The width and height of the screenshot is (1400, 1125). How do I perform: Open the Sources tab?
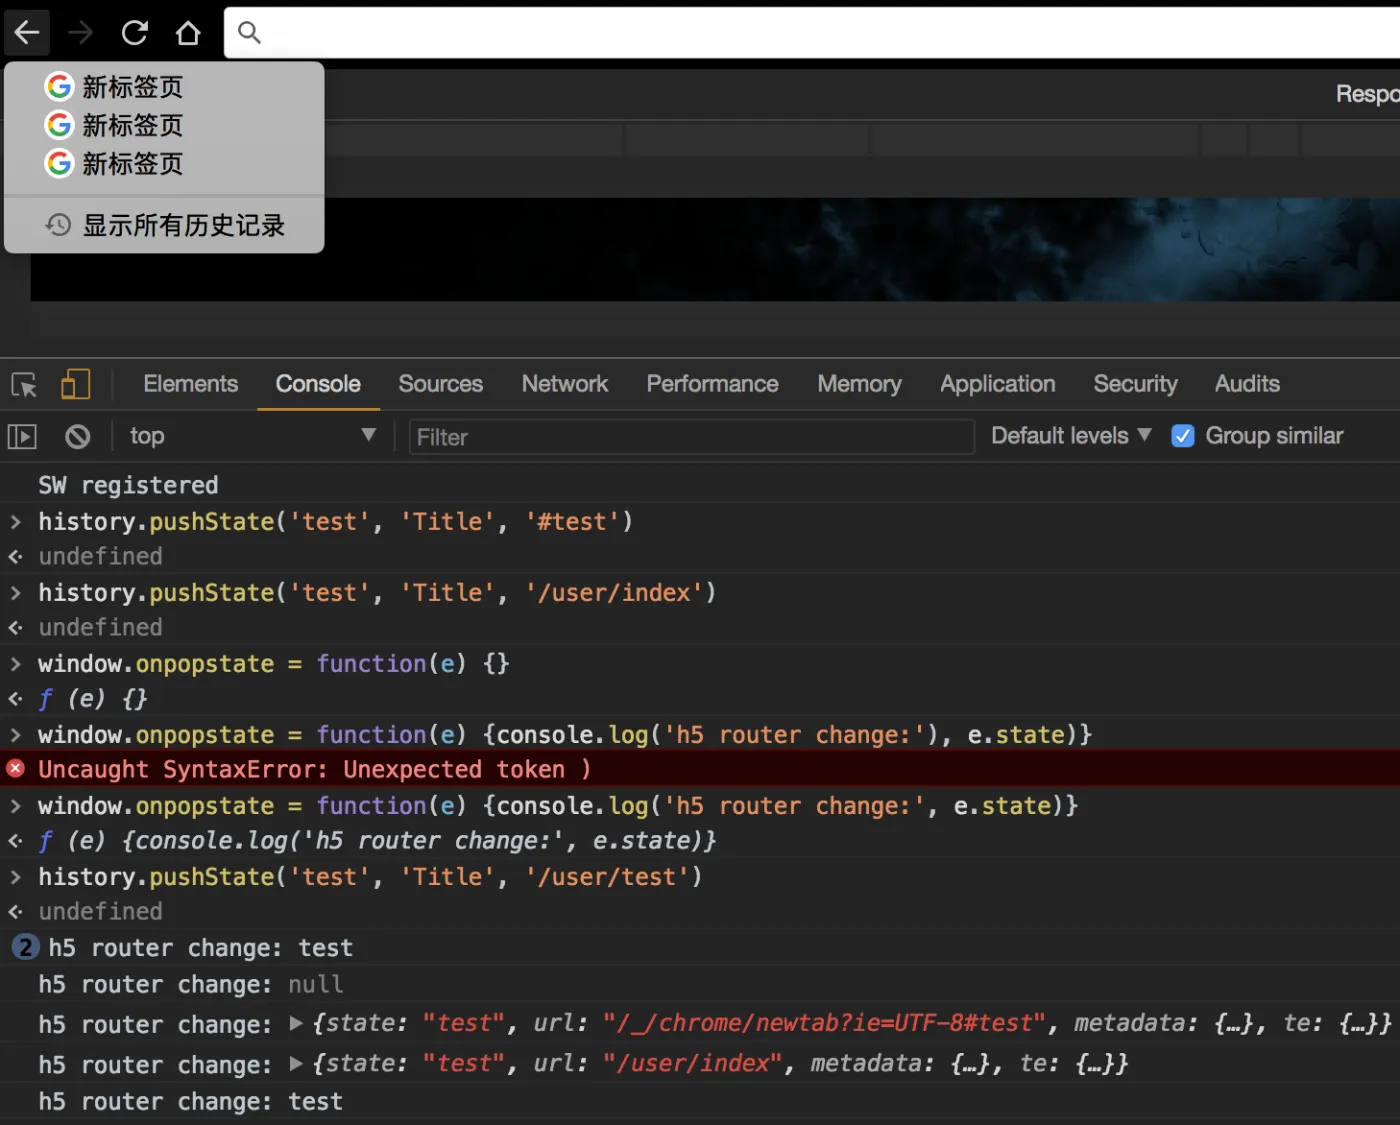point(440,384)
